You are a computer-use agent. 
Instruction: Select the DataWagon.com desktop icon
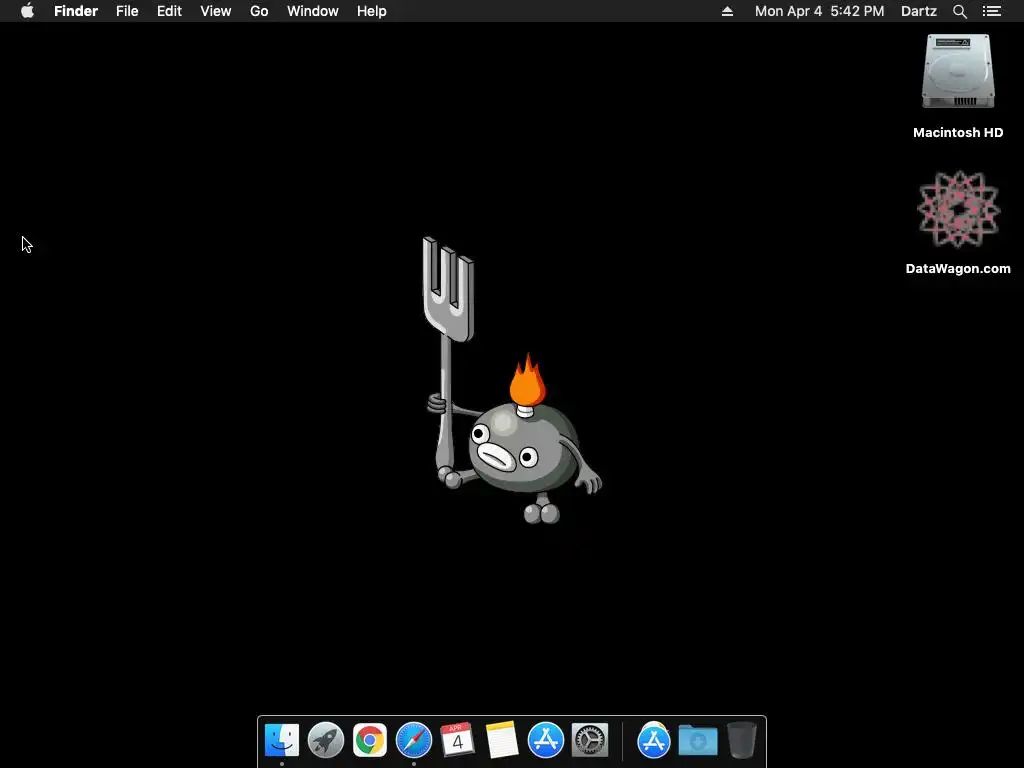pos(958,209)
